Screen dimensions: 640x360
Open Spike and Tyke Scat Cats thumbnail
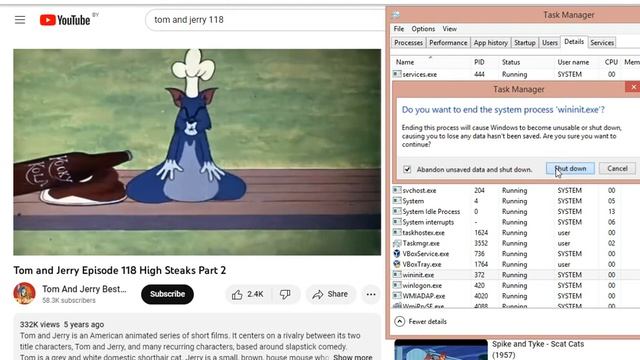click(x=441, y=350)
